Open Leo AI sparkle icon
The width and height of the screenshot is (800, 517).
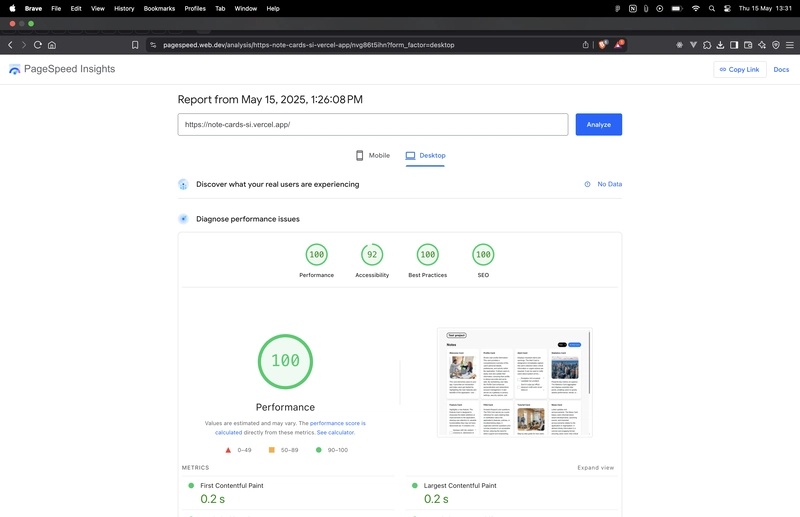pyautogui.click(x=762, y=45)
